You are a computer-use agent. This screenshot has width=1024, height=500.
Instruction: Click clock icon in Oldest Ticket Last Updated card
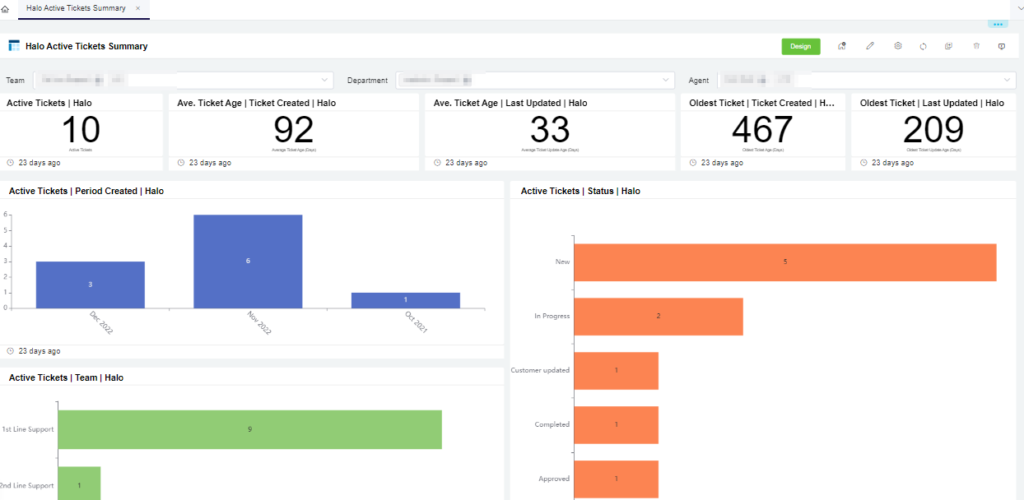pos(864,163)
